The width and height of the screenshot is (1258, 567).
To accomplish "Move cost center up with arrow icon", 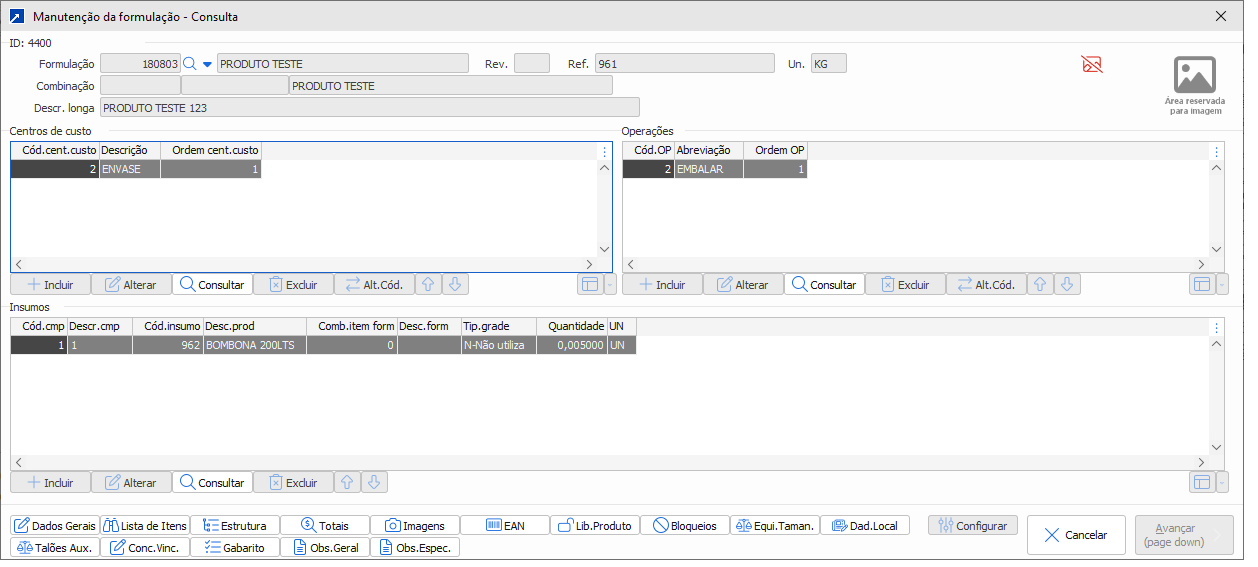I will point(428,284).
